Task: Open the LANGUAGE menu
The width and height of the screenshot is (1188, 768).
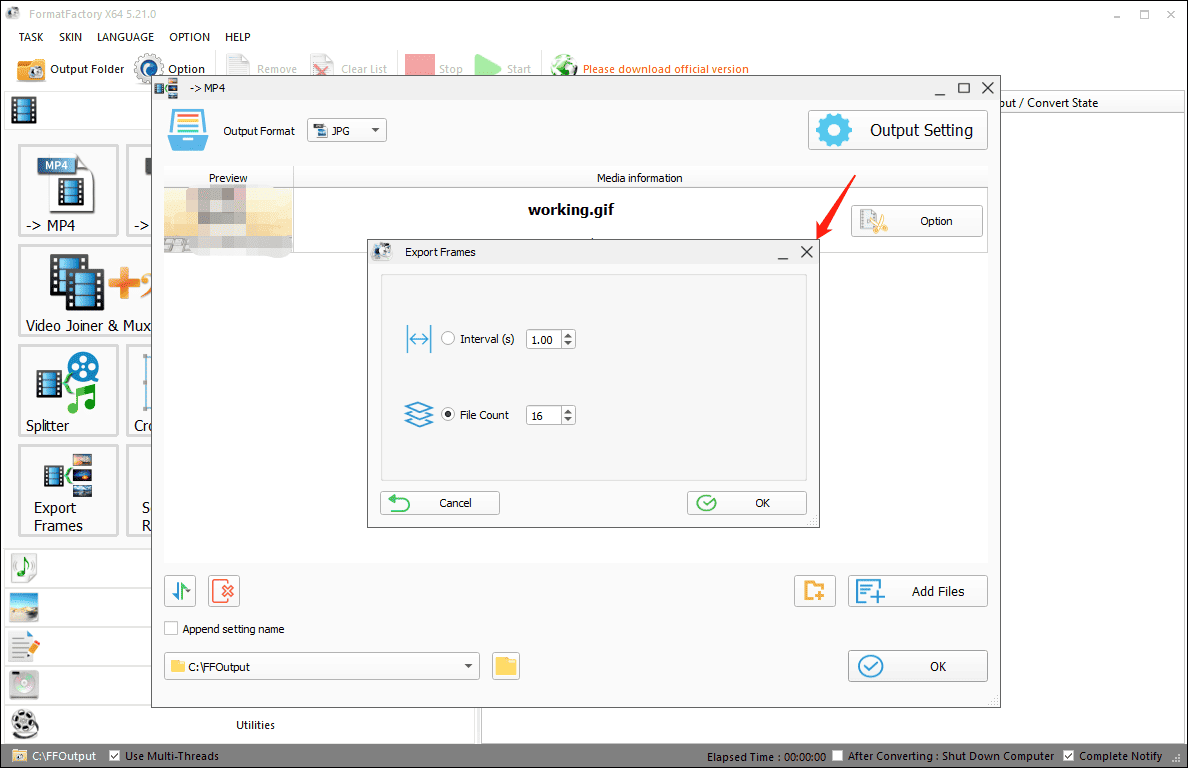Action: [125, 37]
